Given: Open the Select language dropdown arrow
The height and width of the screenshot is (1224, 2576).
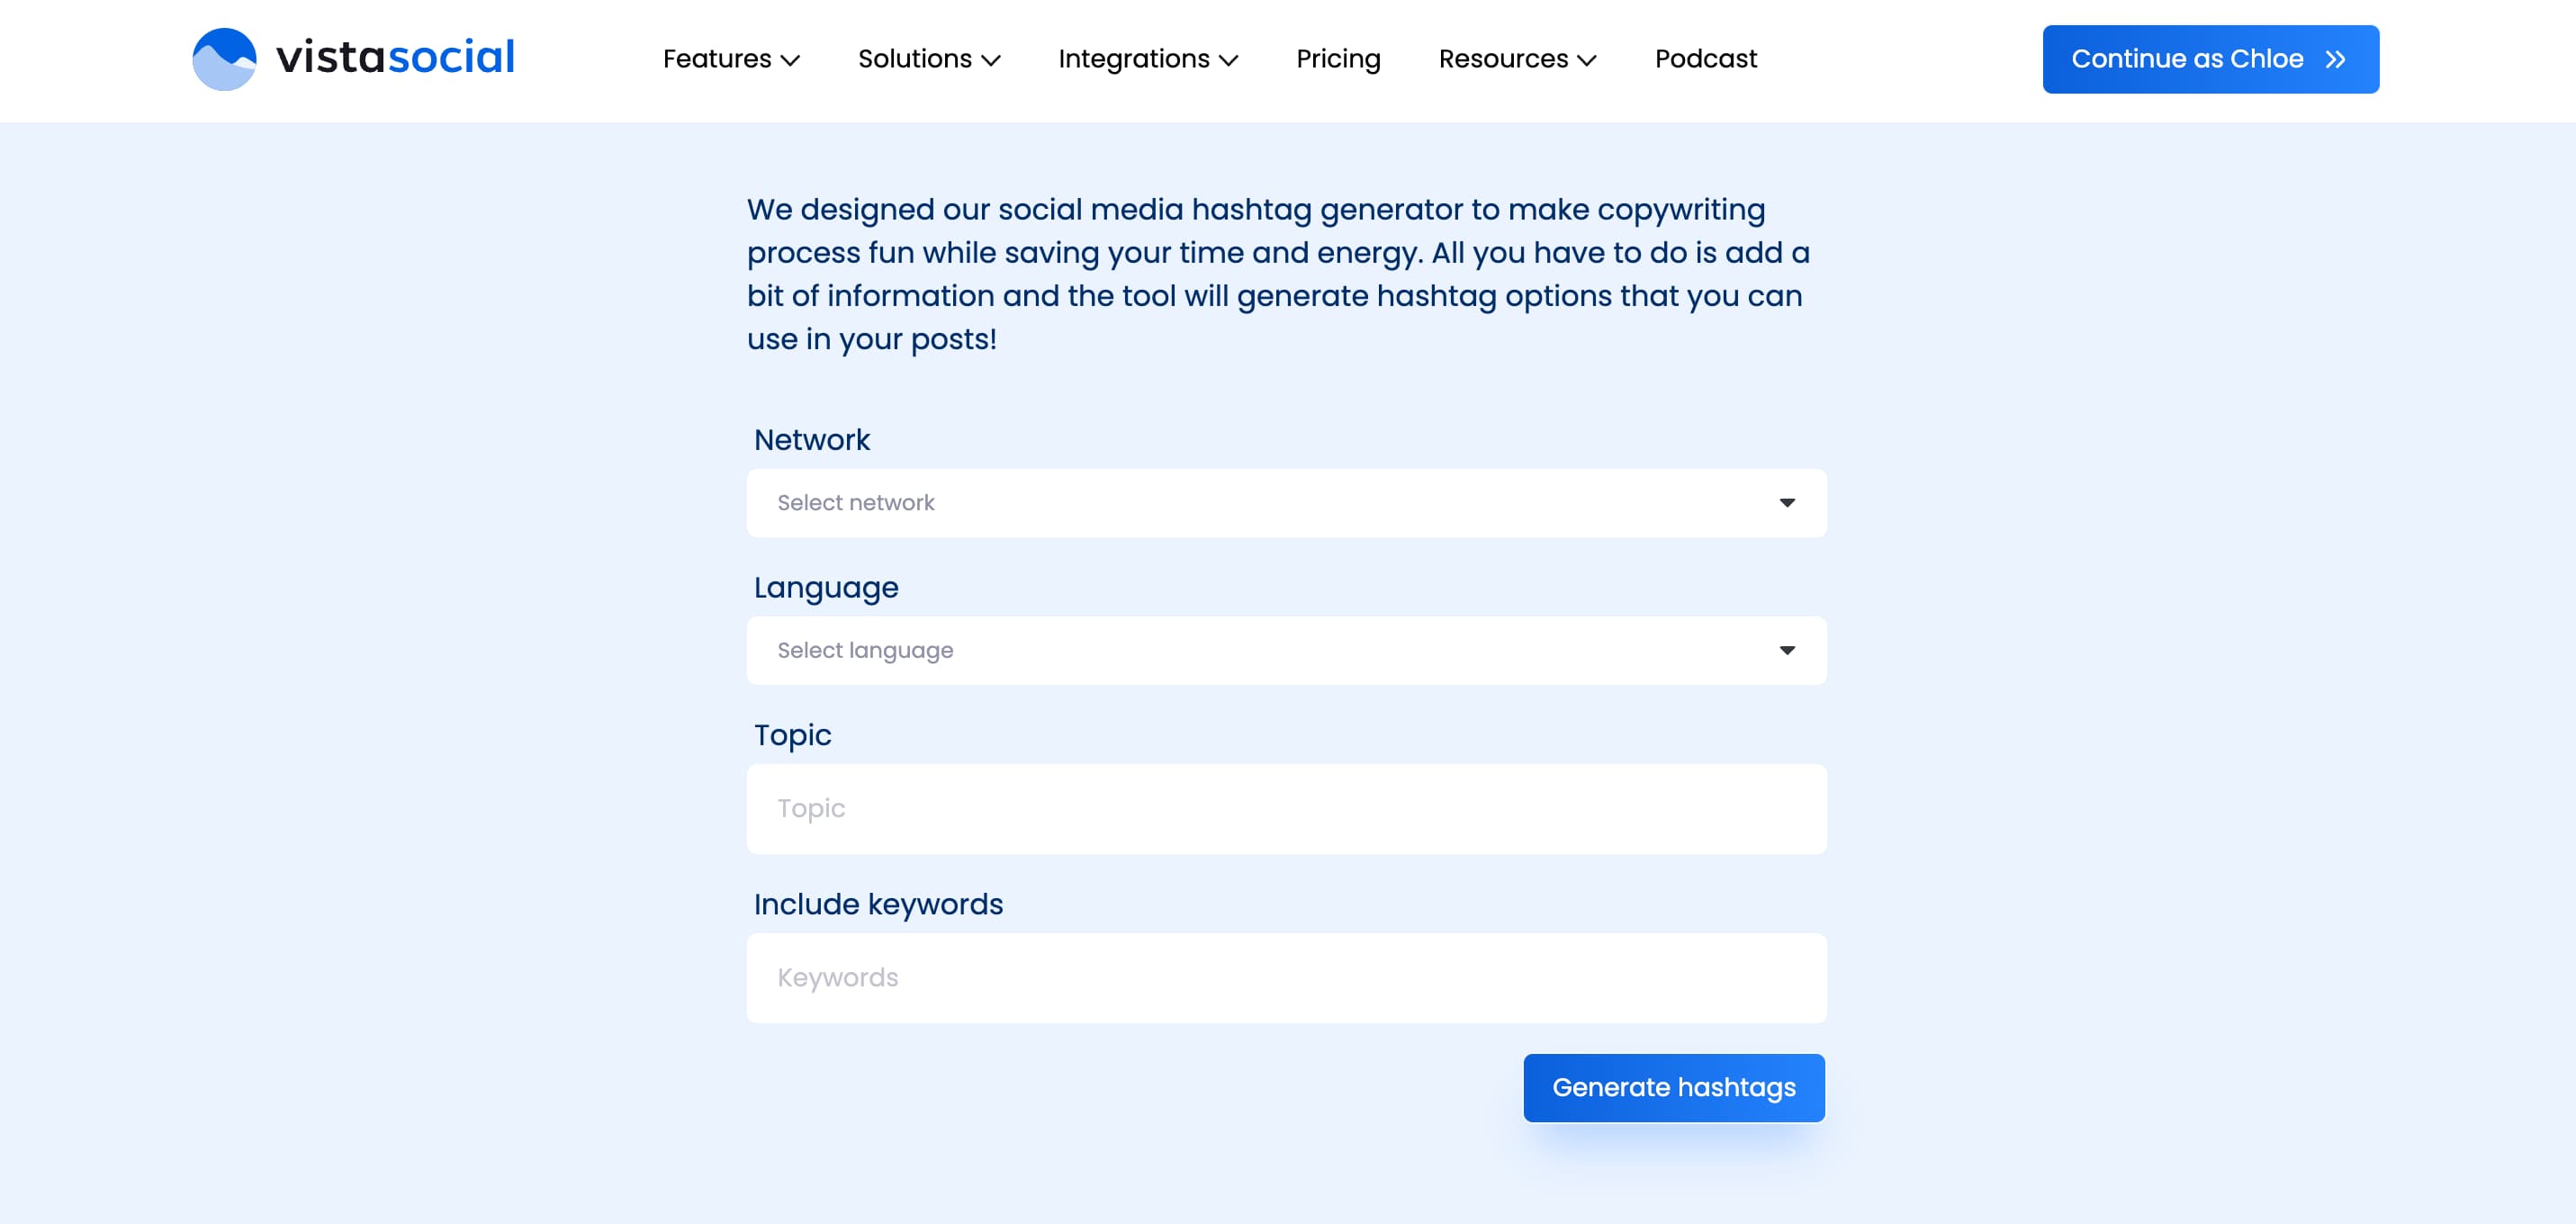Looking at the screenshot, I should tap(1787, 650).
